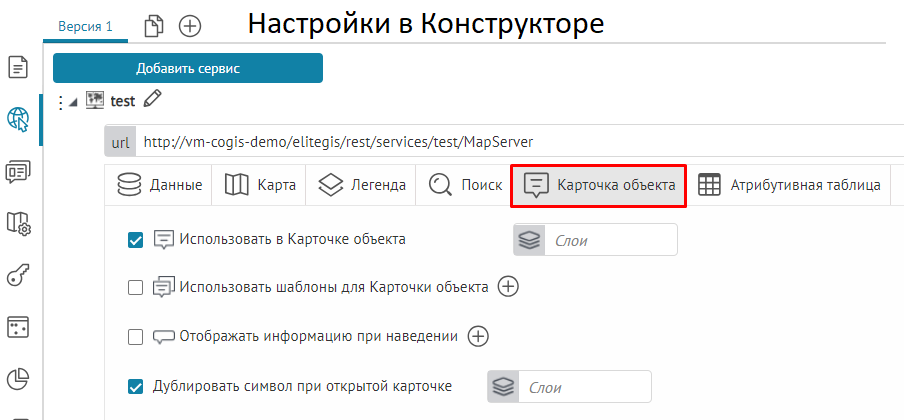The width and height of the screenshot is (904, 420).
Task: Open layers dropdown for duplicate symbol option
Action: tap(569, 387)
